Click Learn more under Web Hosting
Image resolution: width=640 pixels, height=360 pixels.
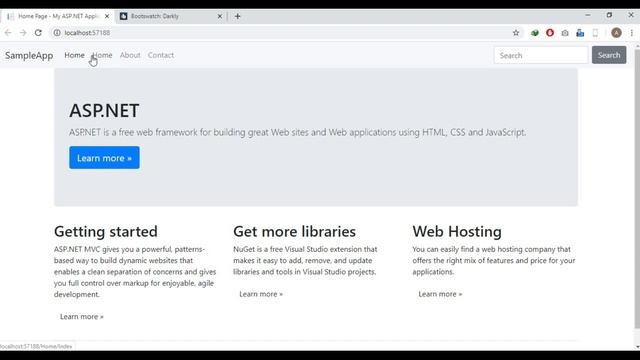[440, 294]
